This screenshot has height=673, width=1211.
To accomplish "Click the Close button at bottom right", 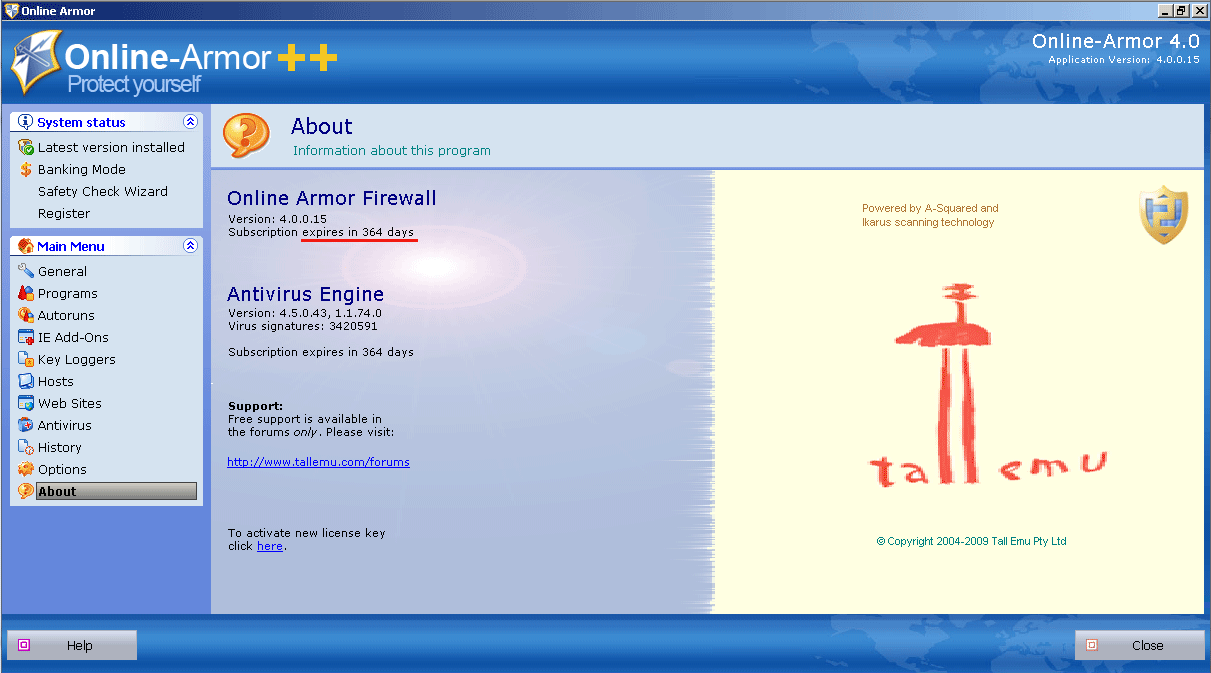I will pyautogui.click(x=1140, y=645).
